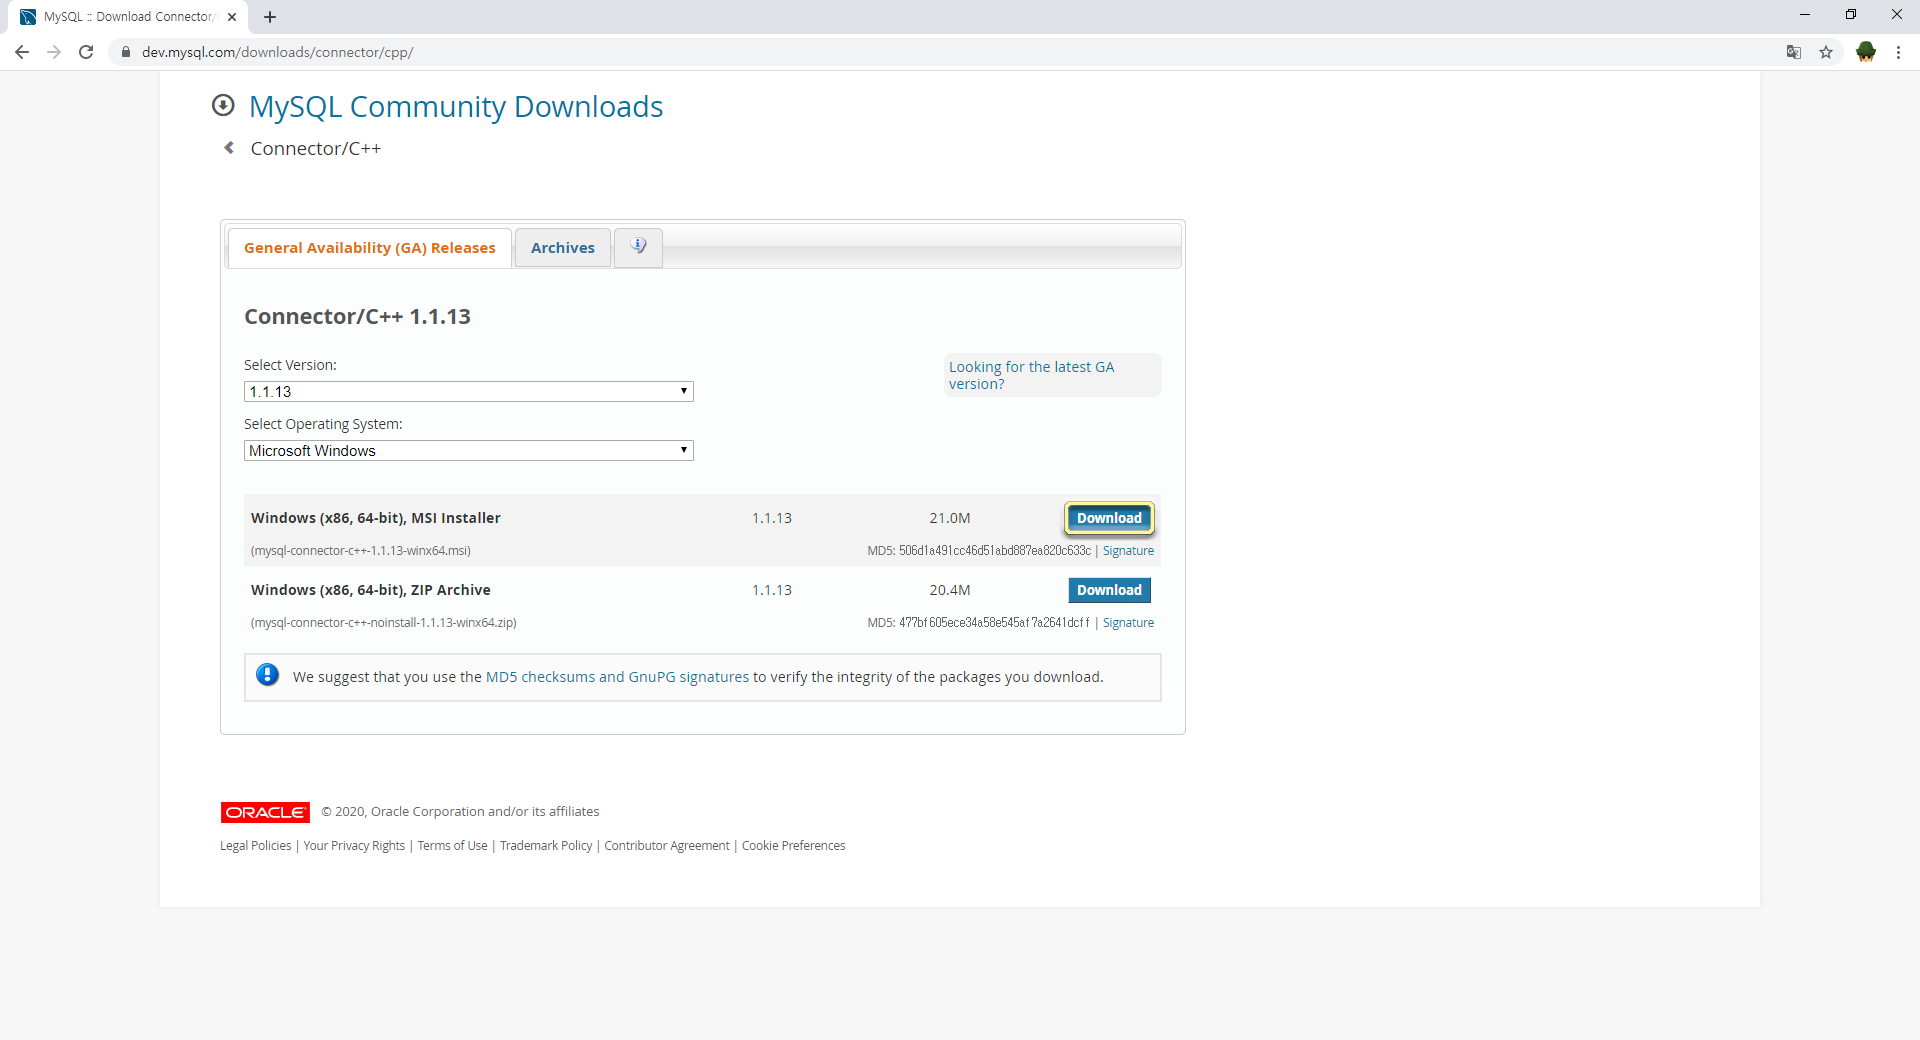Download the ZIP Archive package
Screen dimensions: 1920x1040
1109,590
